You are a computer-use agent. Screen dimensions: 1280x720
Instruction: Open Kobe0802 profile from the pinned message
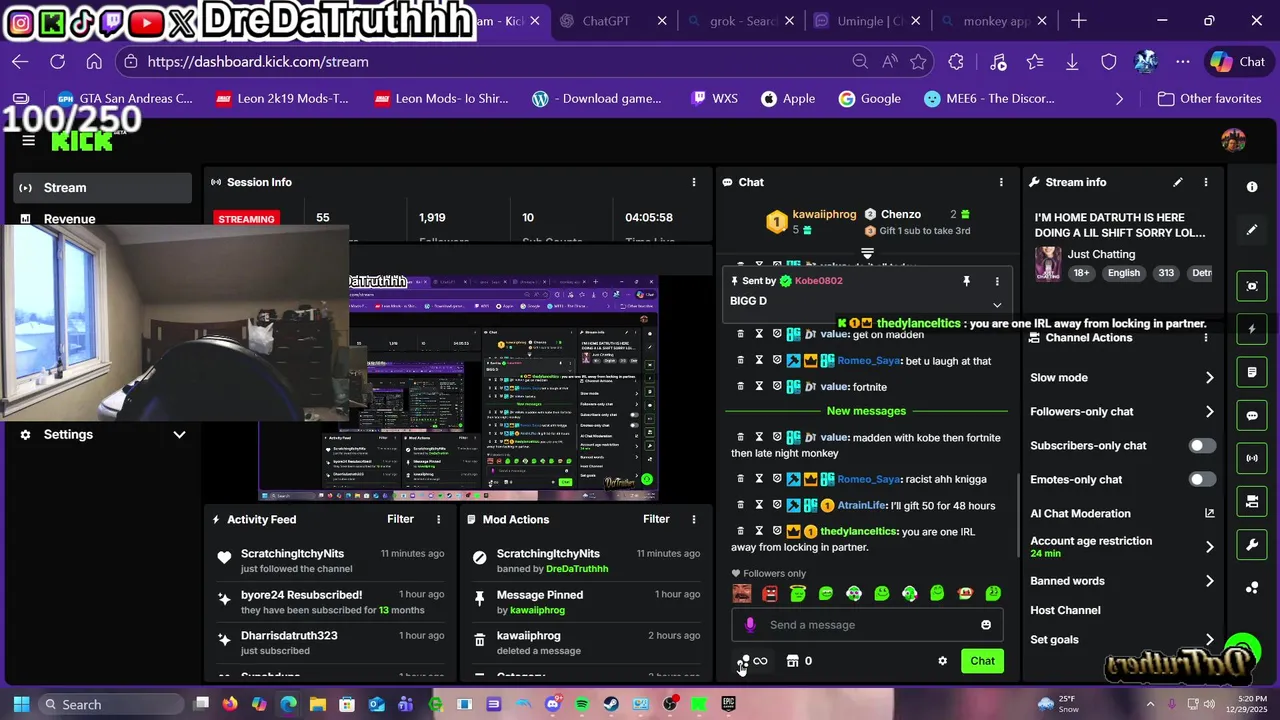tap(818, 281)
